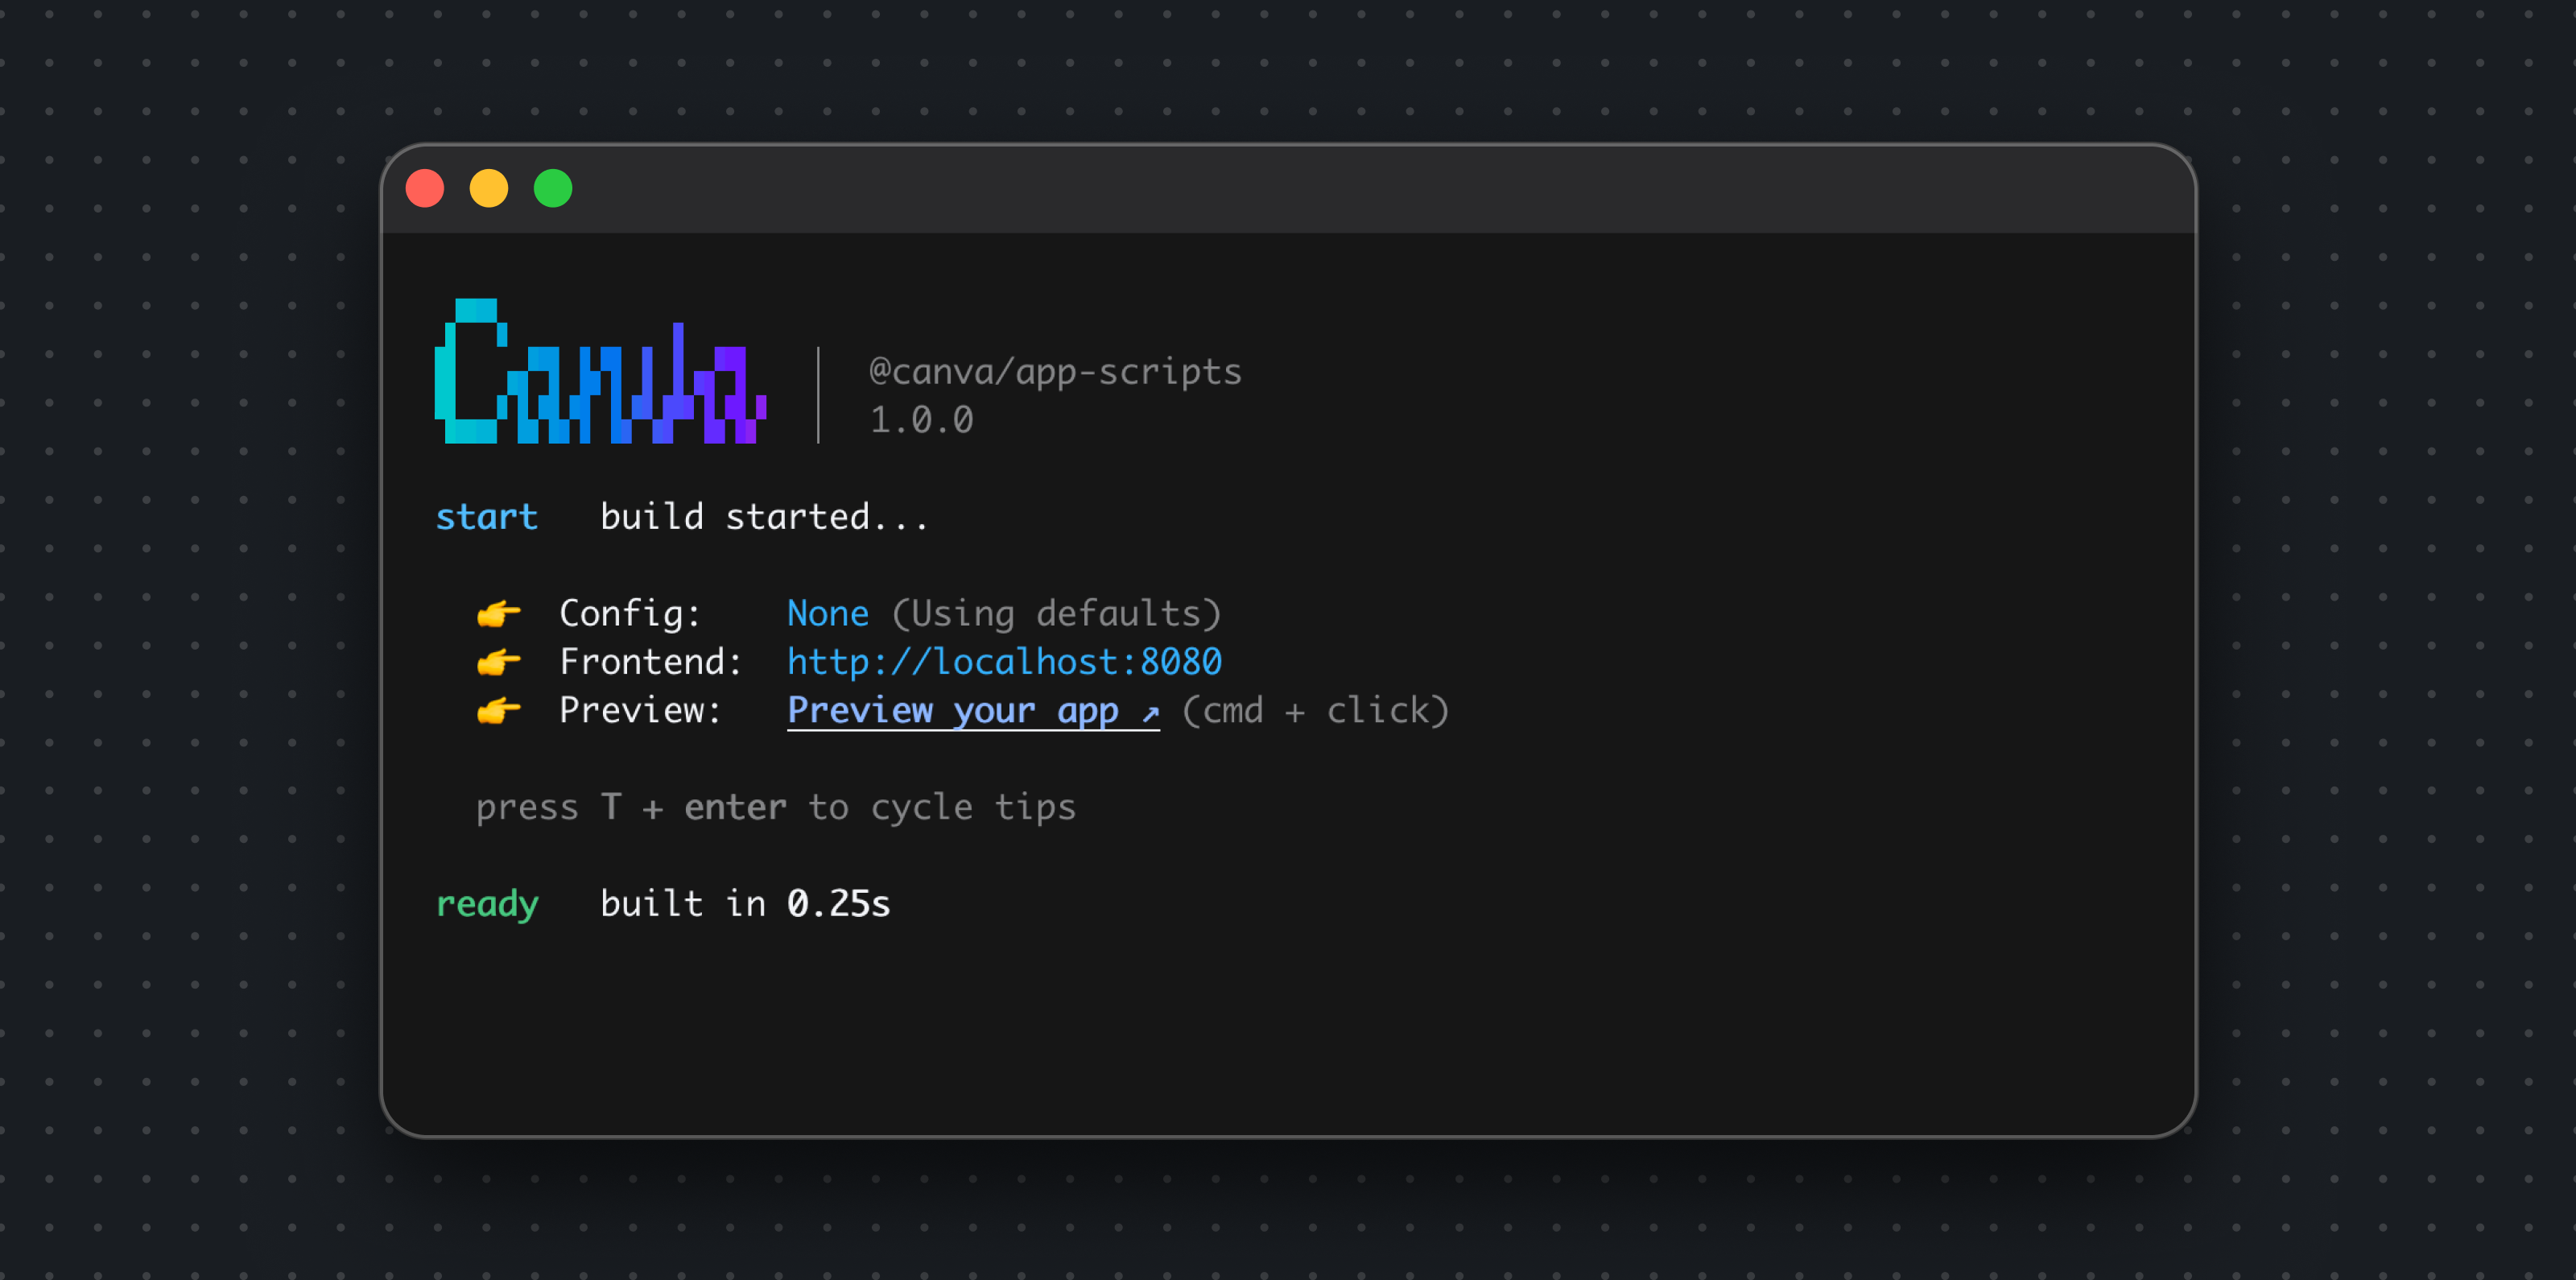This screenshot has height=1280, width=2576.
Task: Open the http://localhost:8080 frontend link
Action: [x=1004, y=661]
